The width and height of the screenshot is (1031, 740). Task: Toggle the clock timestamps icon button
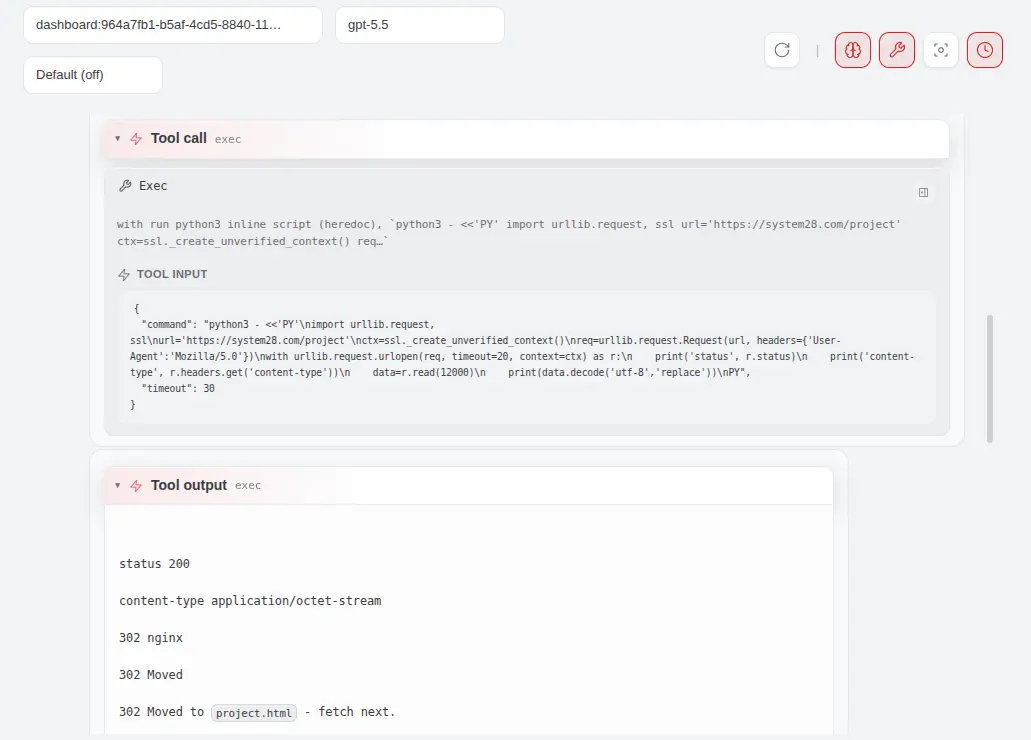[x=985, y=50]
